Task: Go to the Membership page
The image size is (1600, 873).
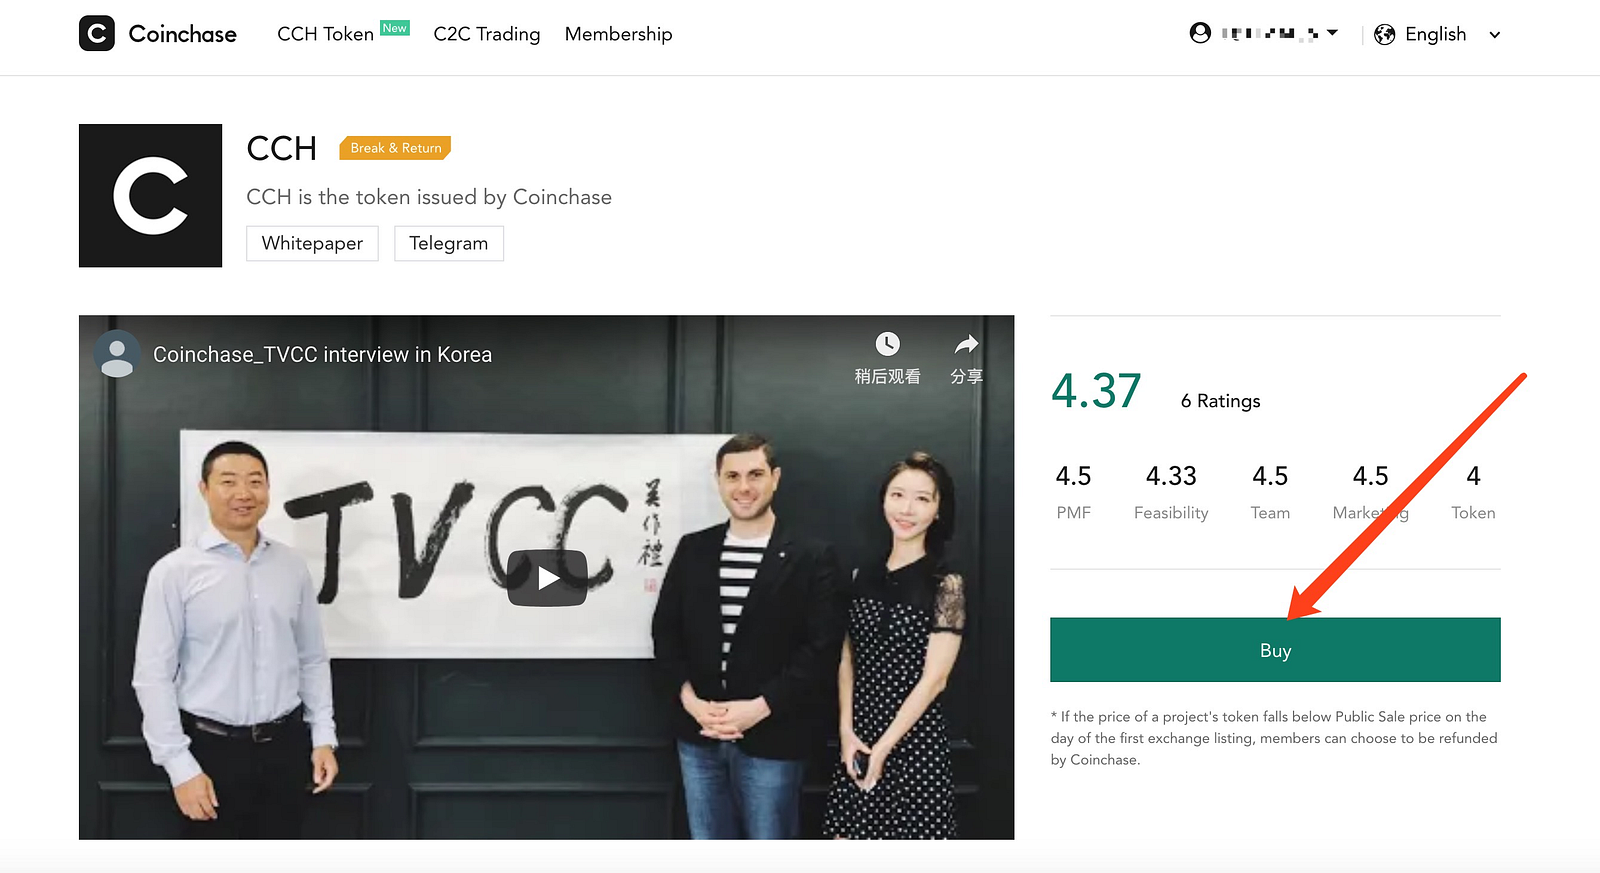Action: point(618,34)
